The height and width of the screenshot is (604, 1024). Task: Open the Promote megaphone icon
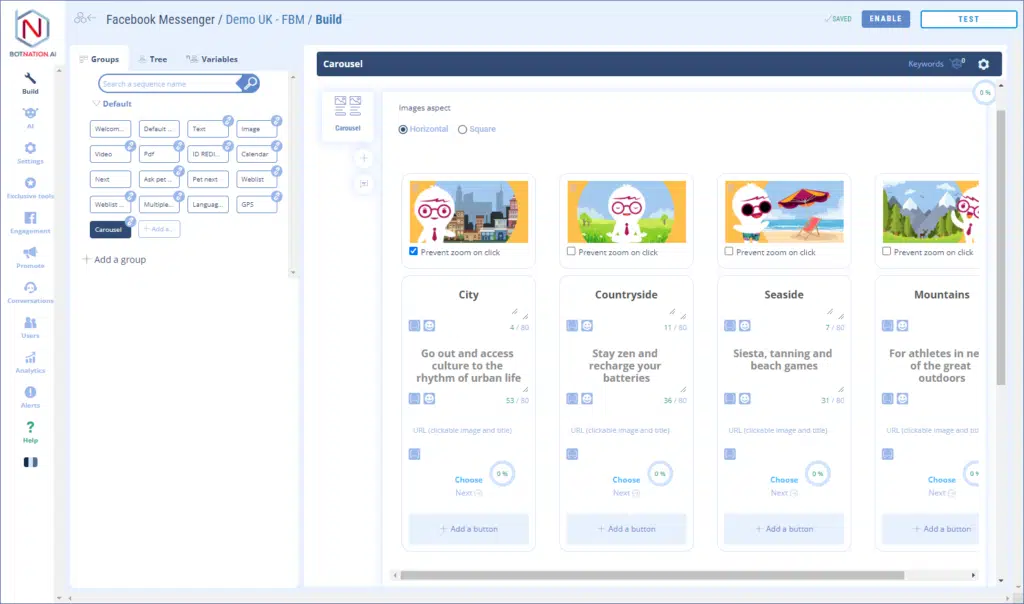point(30,256)
